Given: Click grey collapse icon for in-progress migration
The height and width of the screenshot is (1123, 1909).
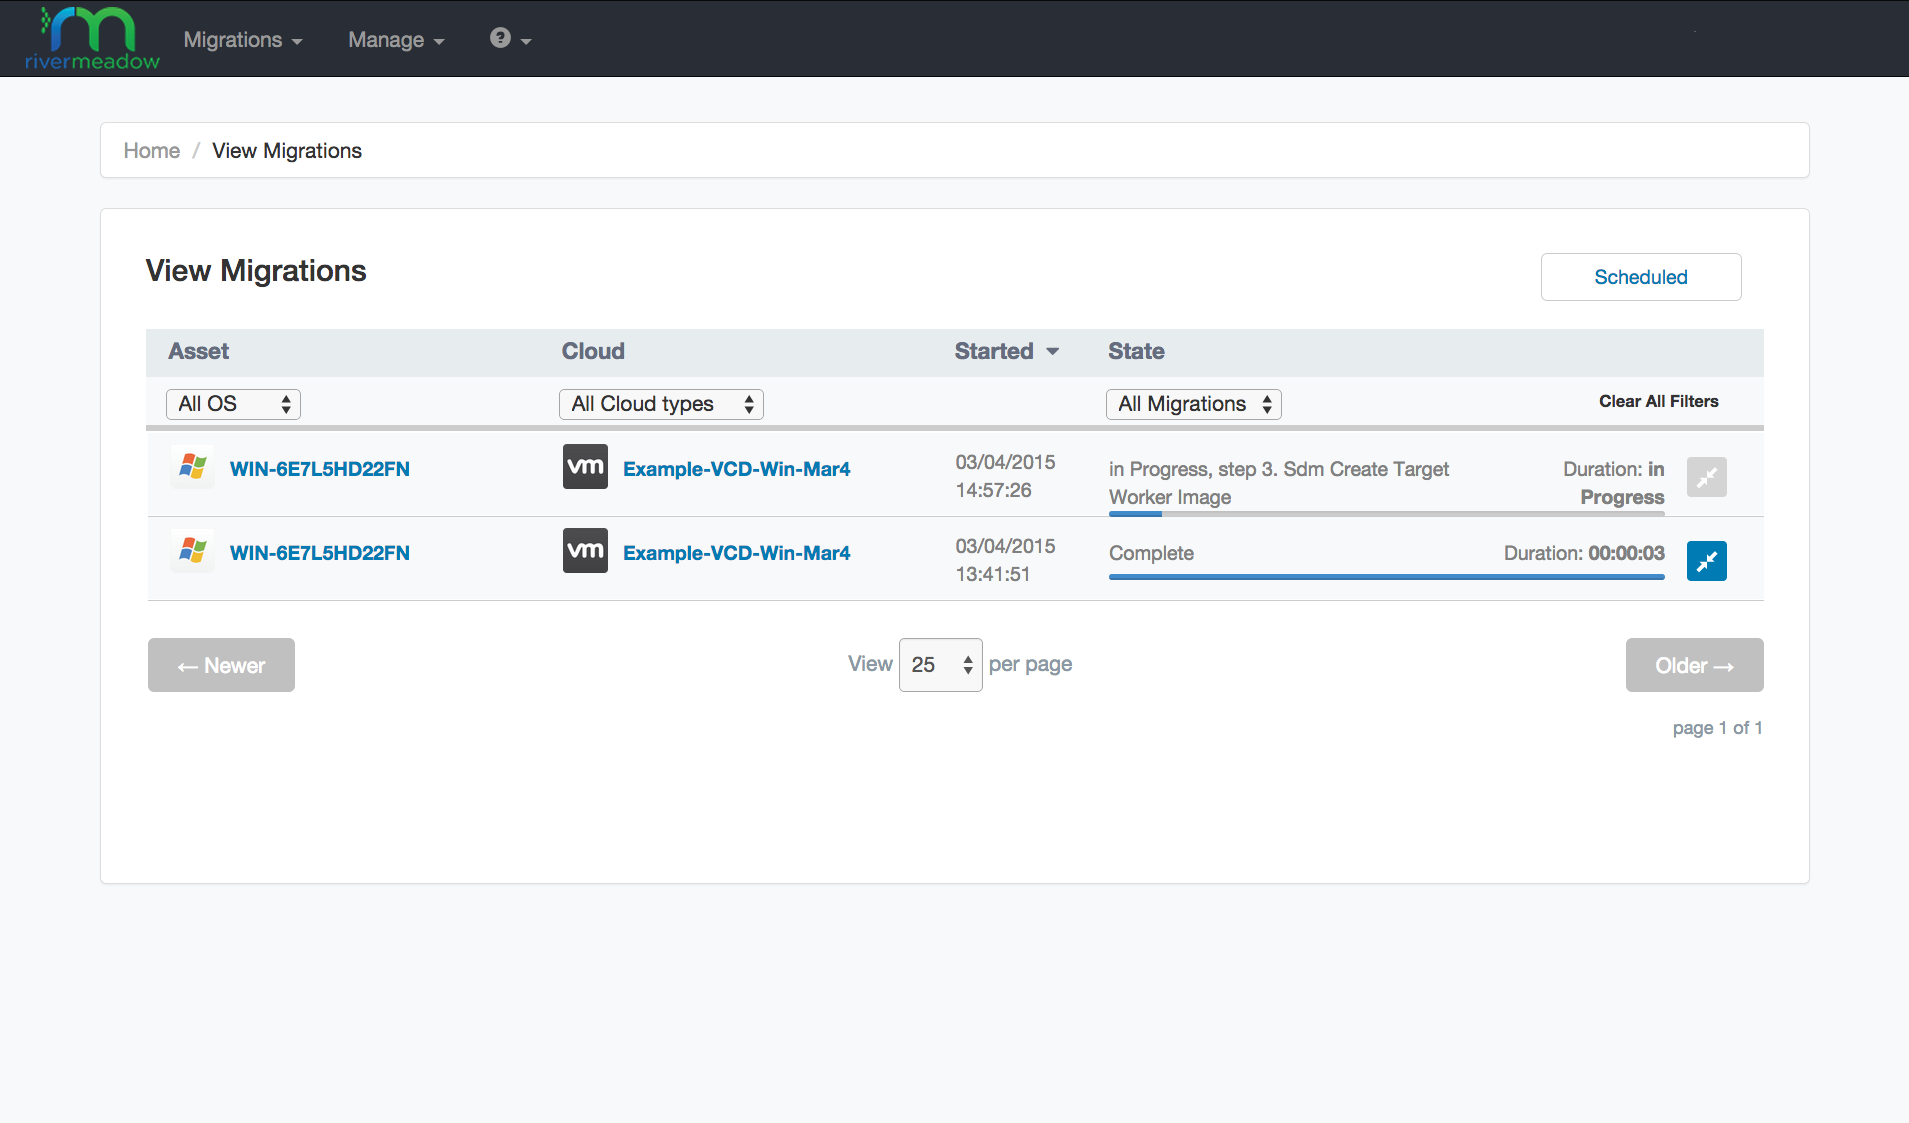Looking at the screenshot, I should coord(1706,477).
